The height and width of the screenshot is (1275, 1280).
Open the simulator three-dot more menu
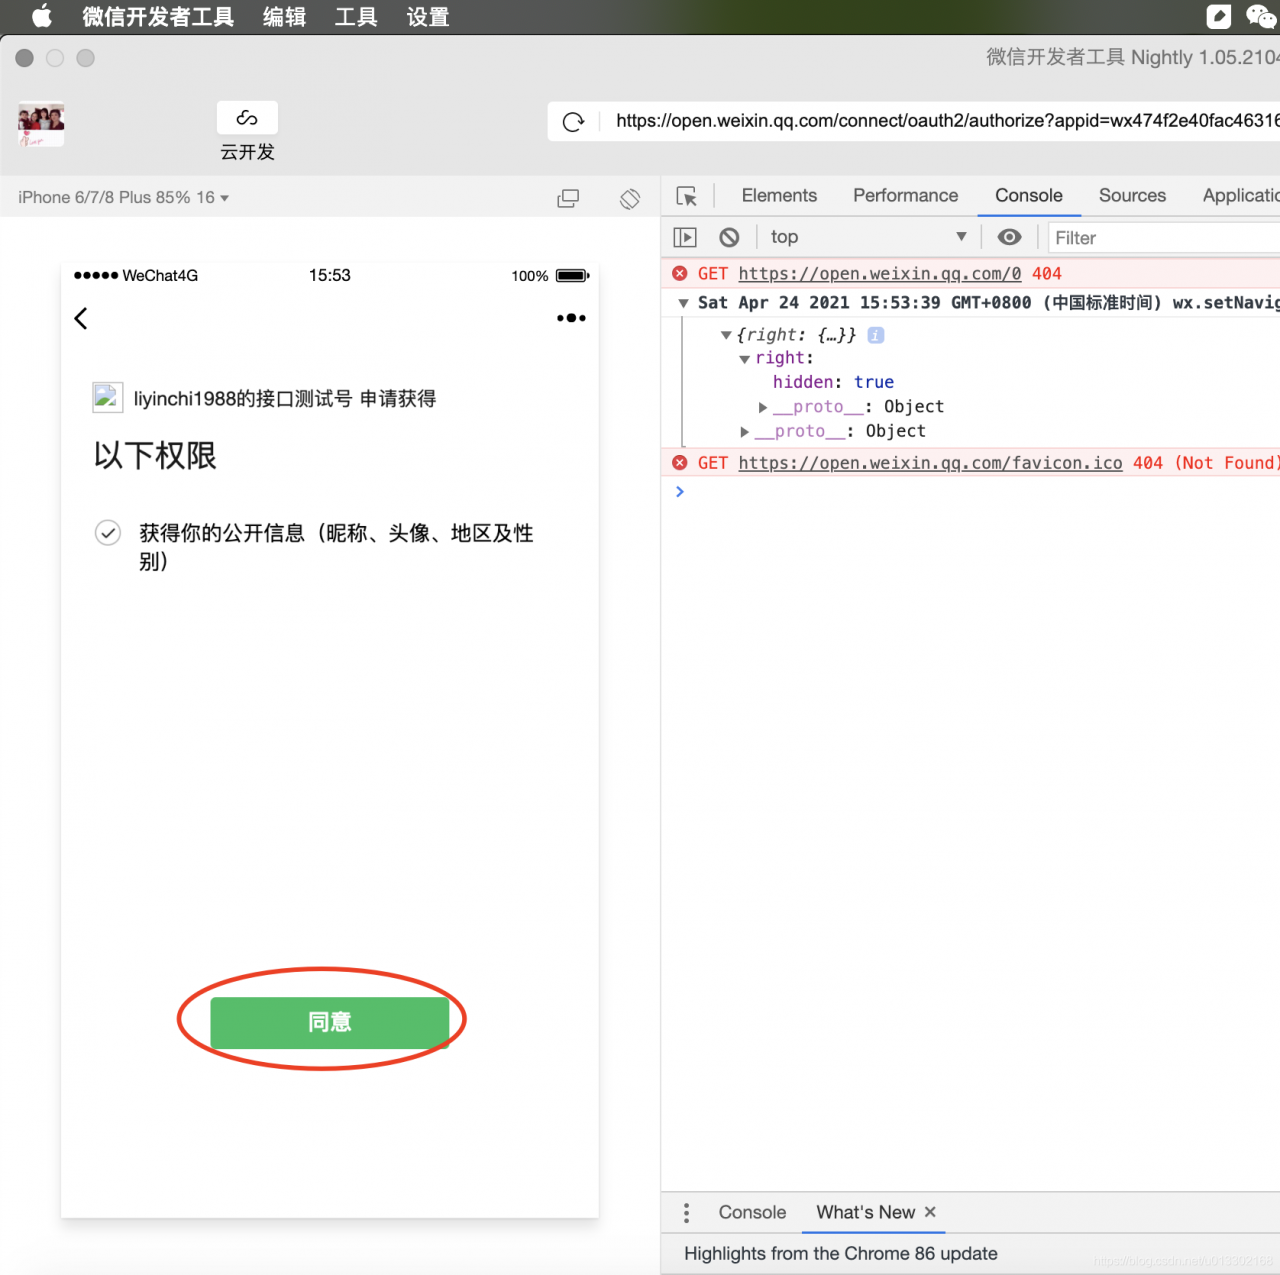coord(571,318)
